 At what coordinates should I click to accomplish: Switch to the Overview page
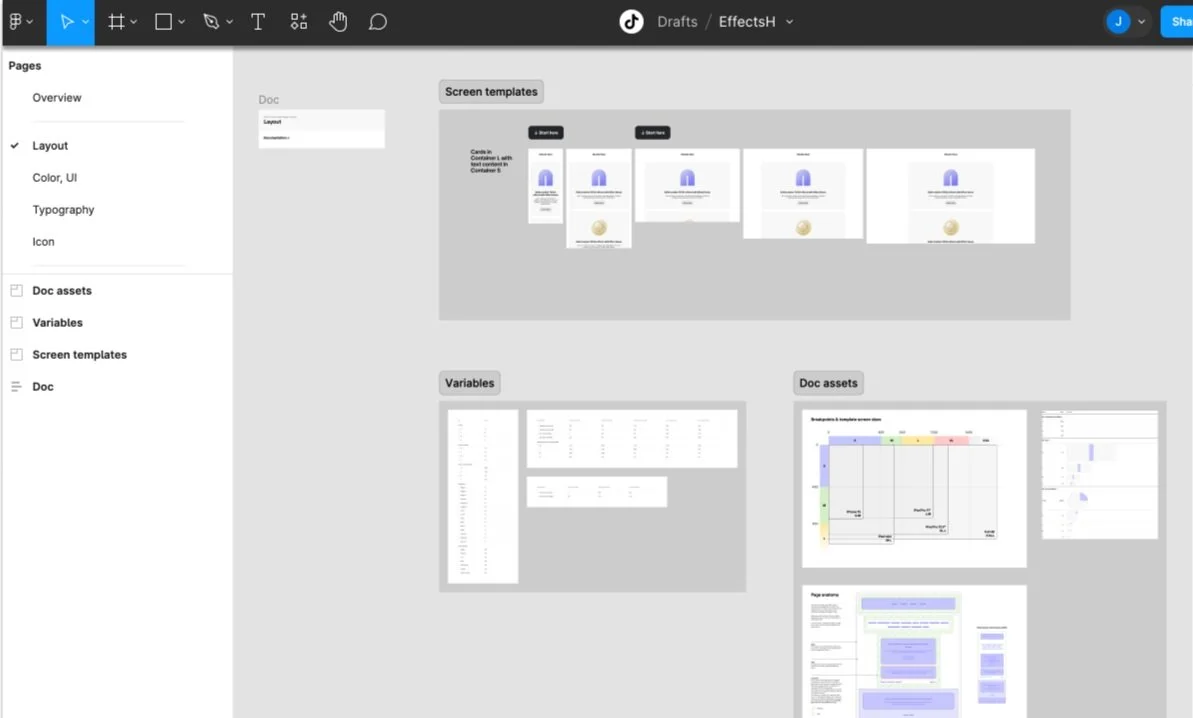pyautogui.click(x=57, y=97)
